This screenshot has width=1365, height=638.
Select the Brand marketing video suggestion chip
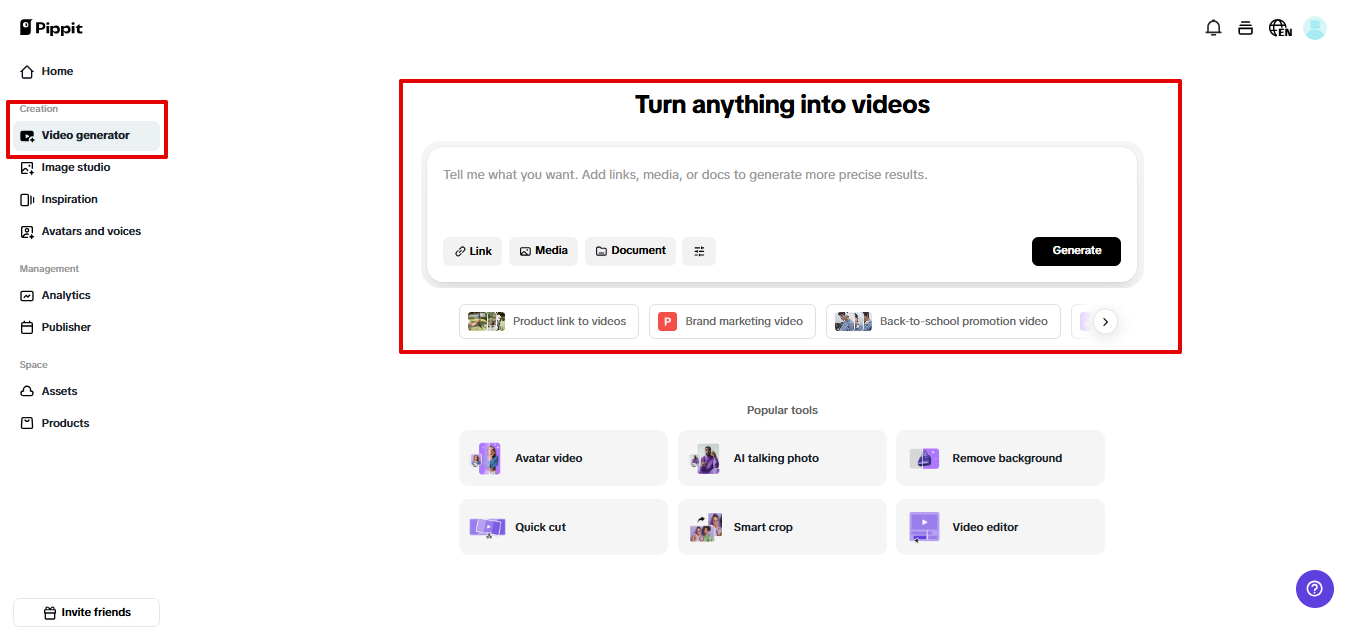[x=732, y=321]
